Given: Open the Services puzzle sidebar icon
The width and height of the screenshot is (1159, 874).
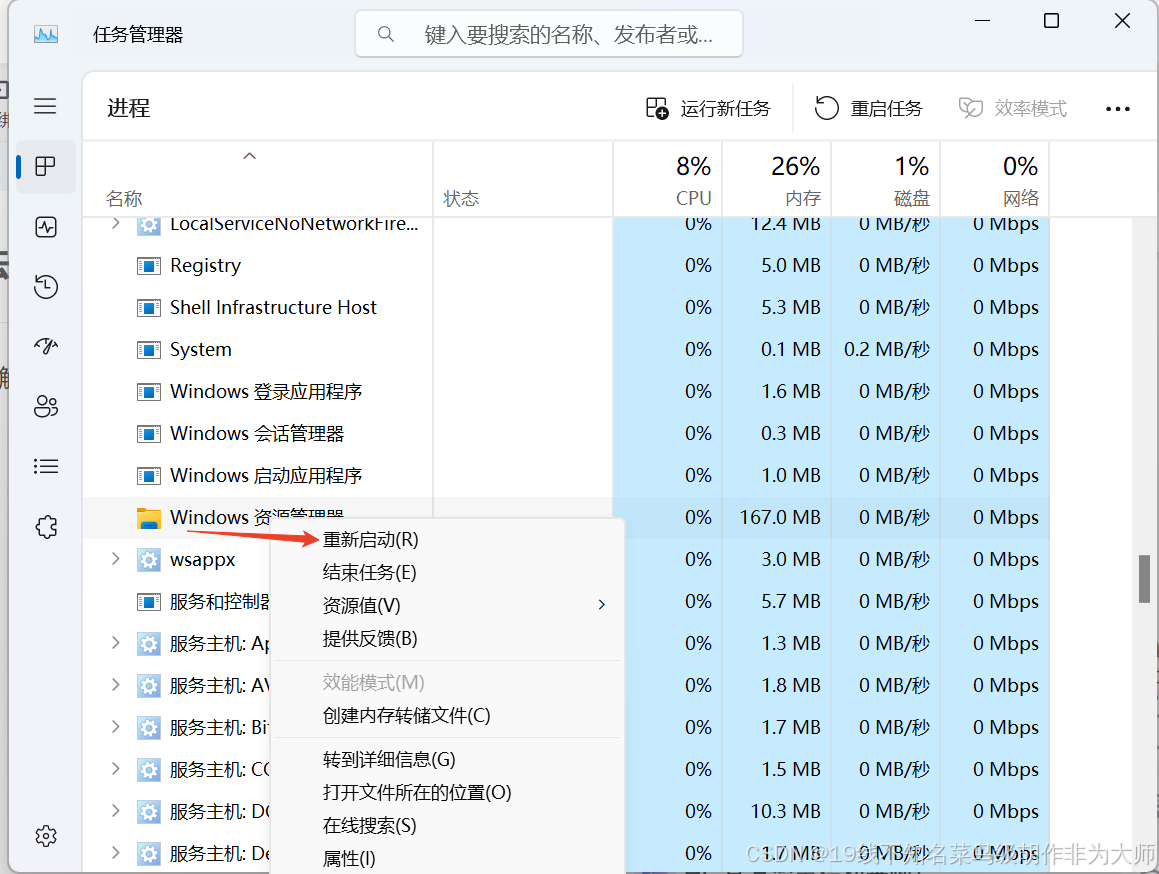Looking at the screenshot, I should pos(46,526).
